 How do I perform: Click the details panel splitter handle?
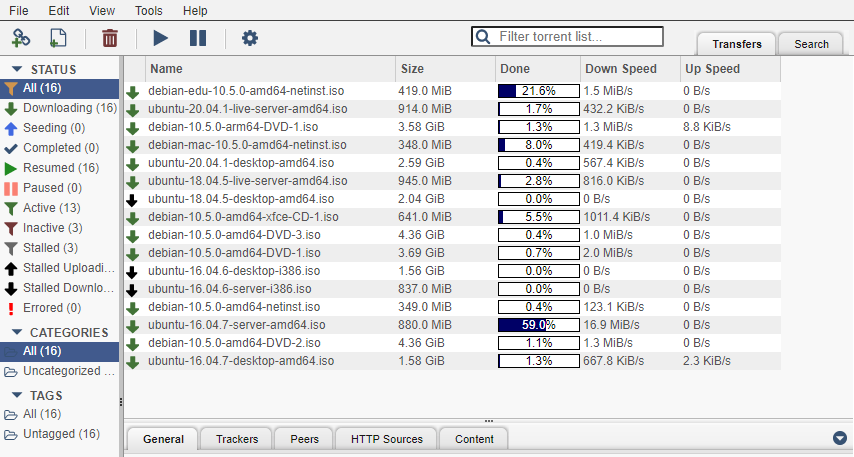click(x=489, y=421)
